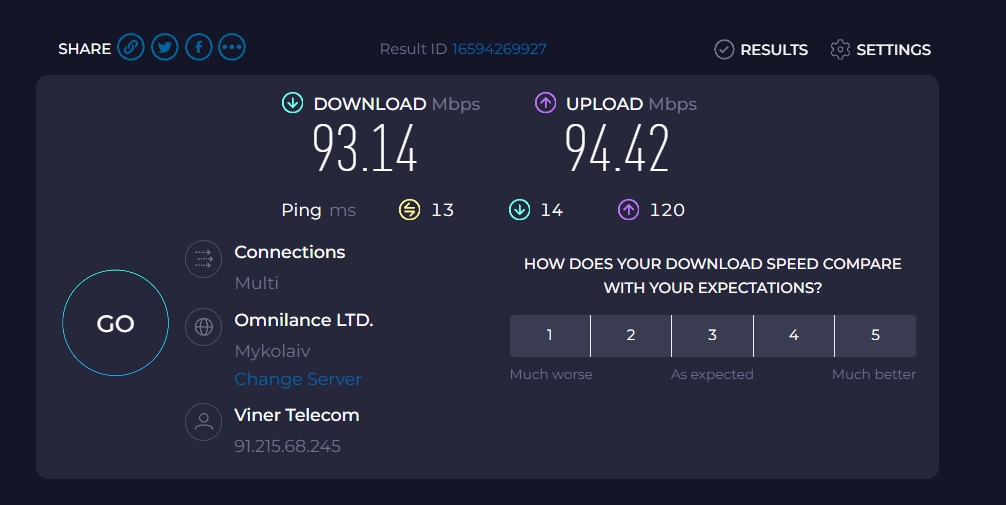
Task: Click the idle ping latency icon
Action: (x=409, y=210)
